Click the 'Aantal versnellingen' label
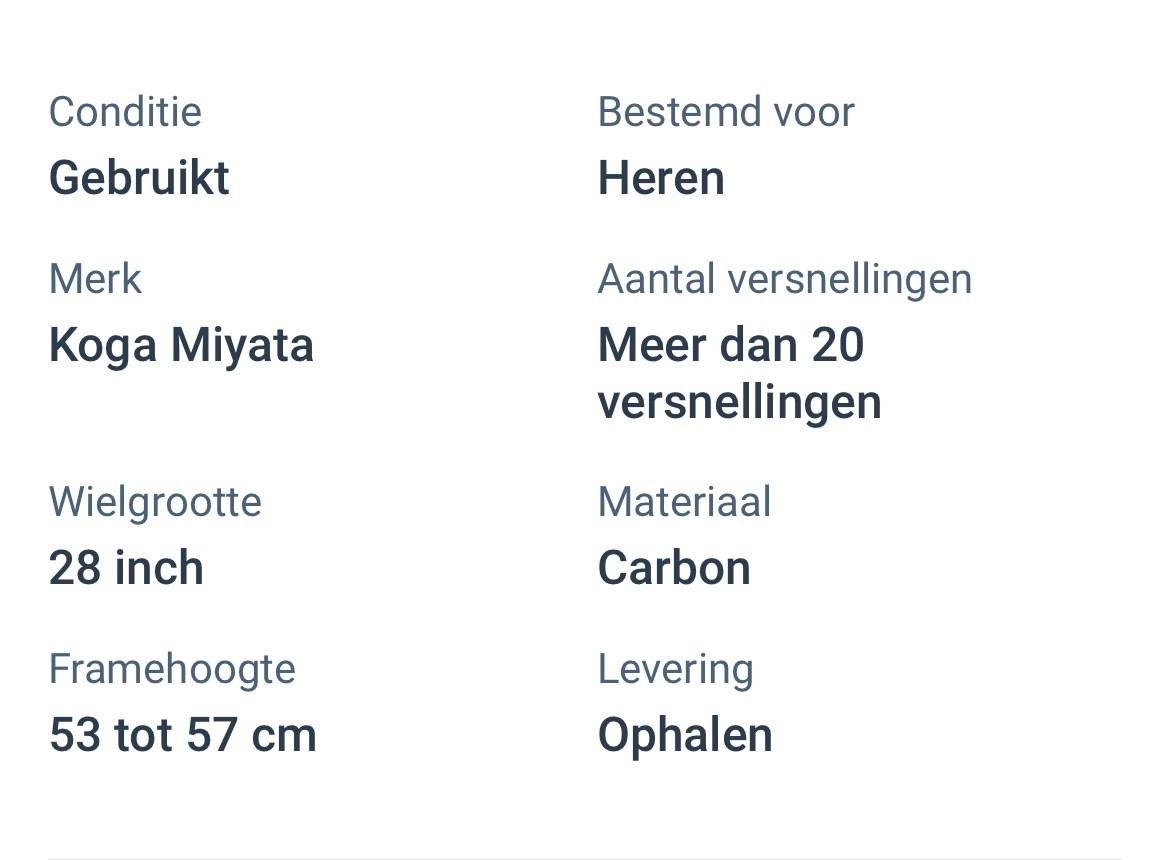The image size is (1170, 860). 785,279
